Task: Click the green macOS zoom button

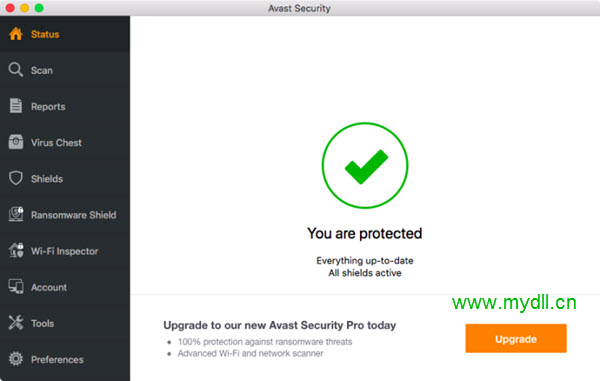Action: tap(39, 8)
